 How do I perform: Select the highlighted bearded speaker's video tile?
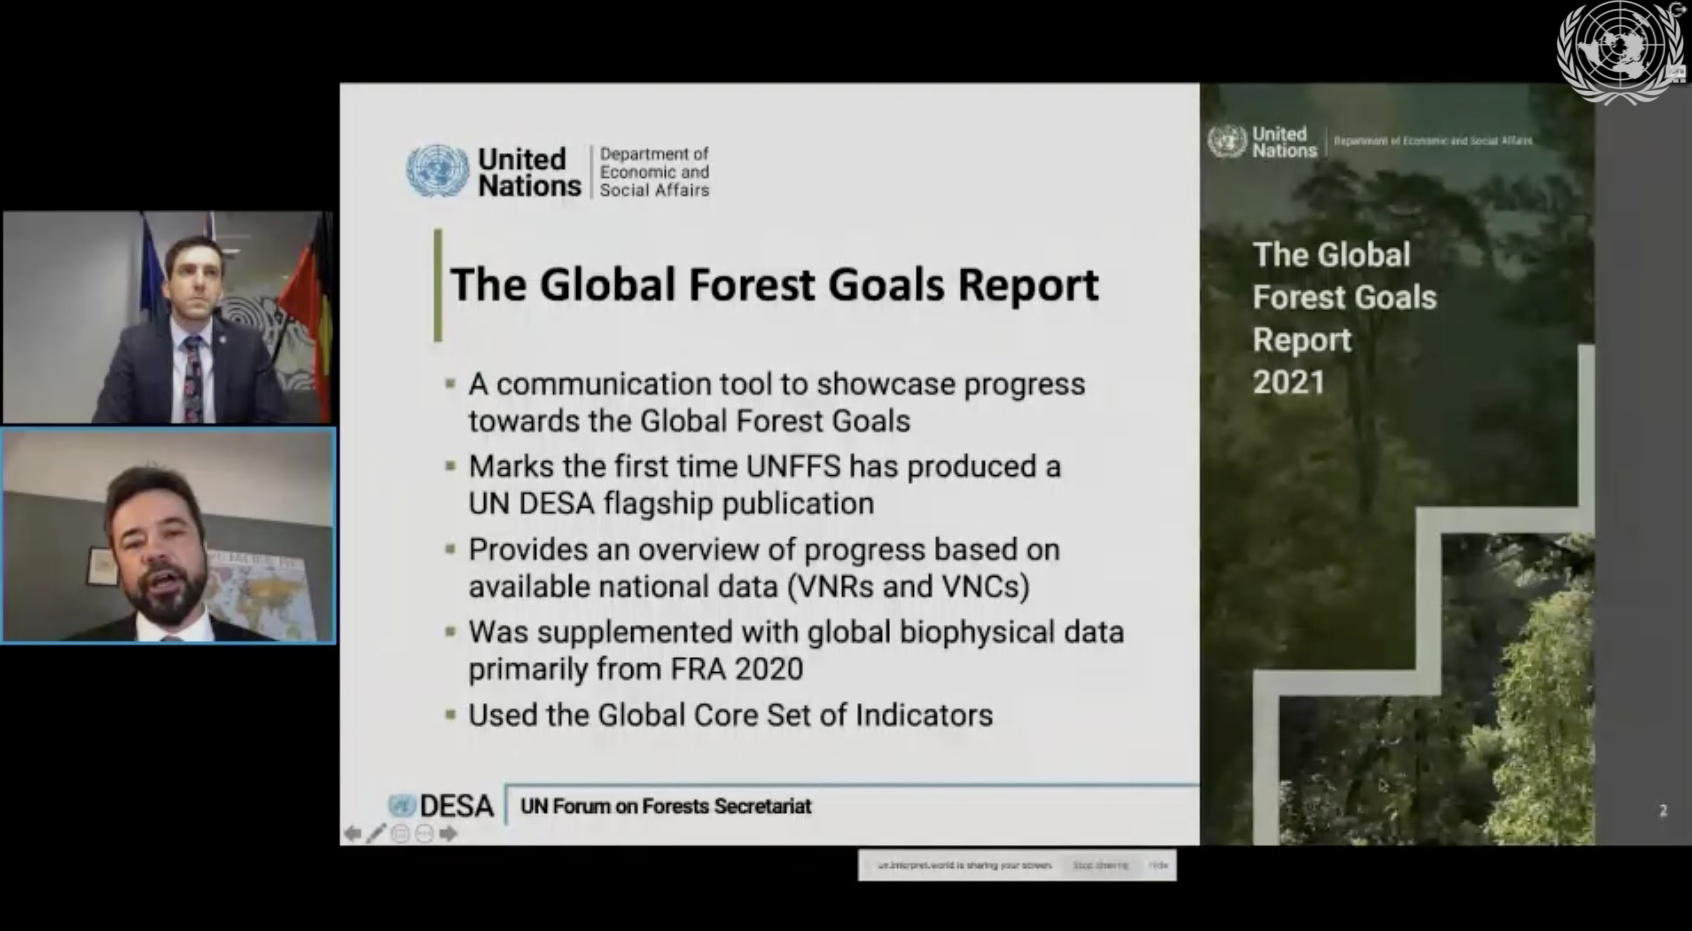pyautogui.click(x=168, y=536)
